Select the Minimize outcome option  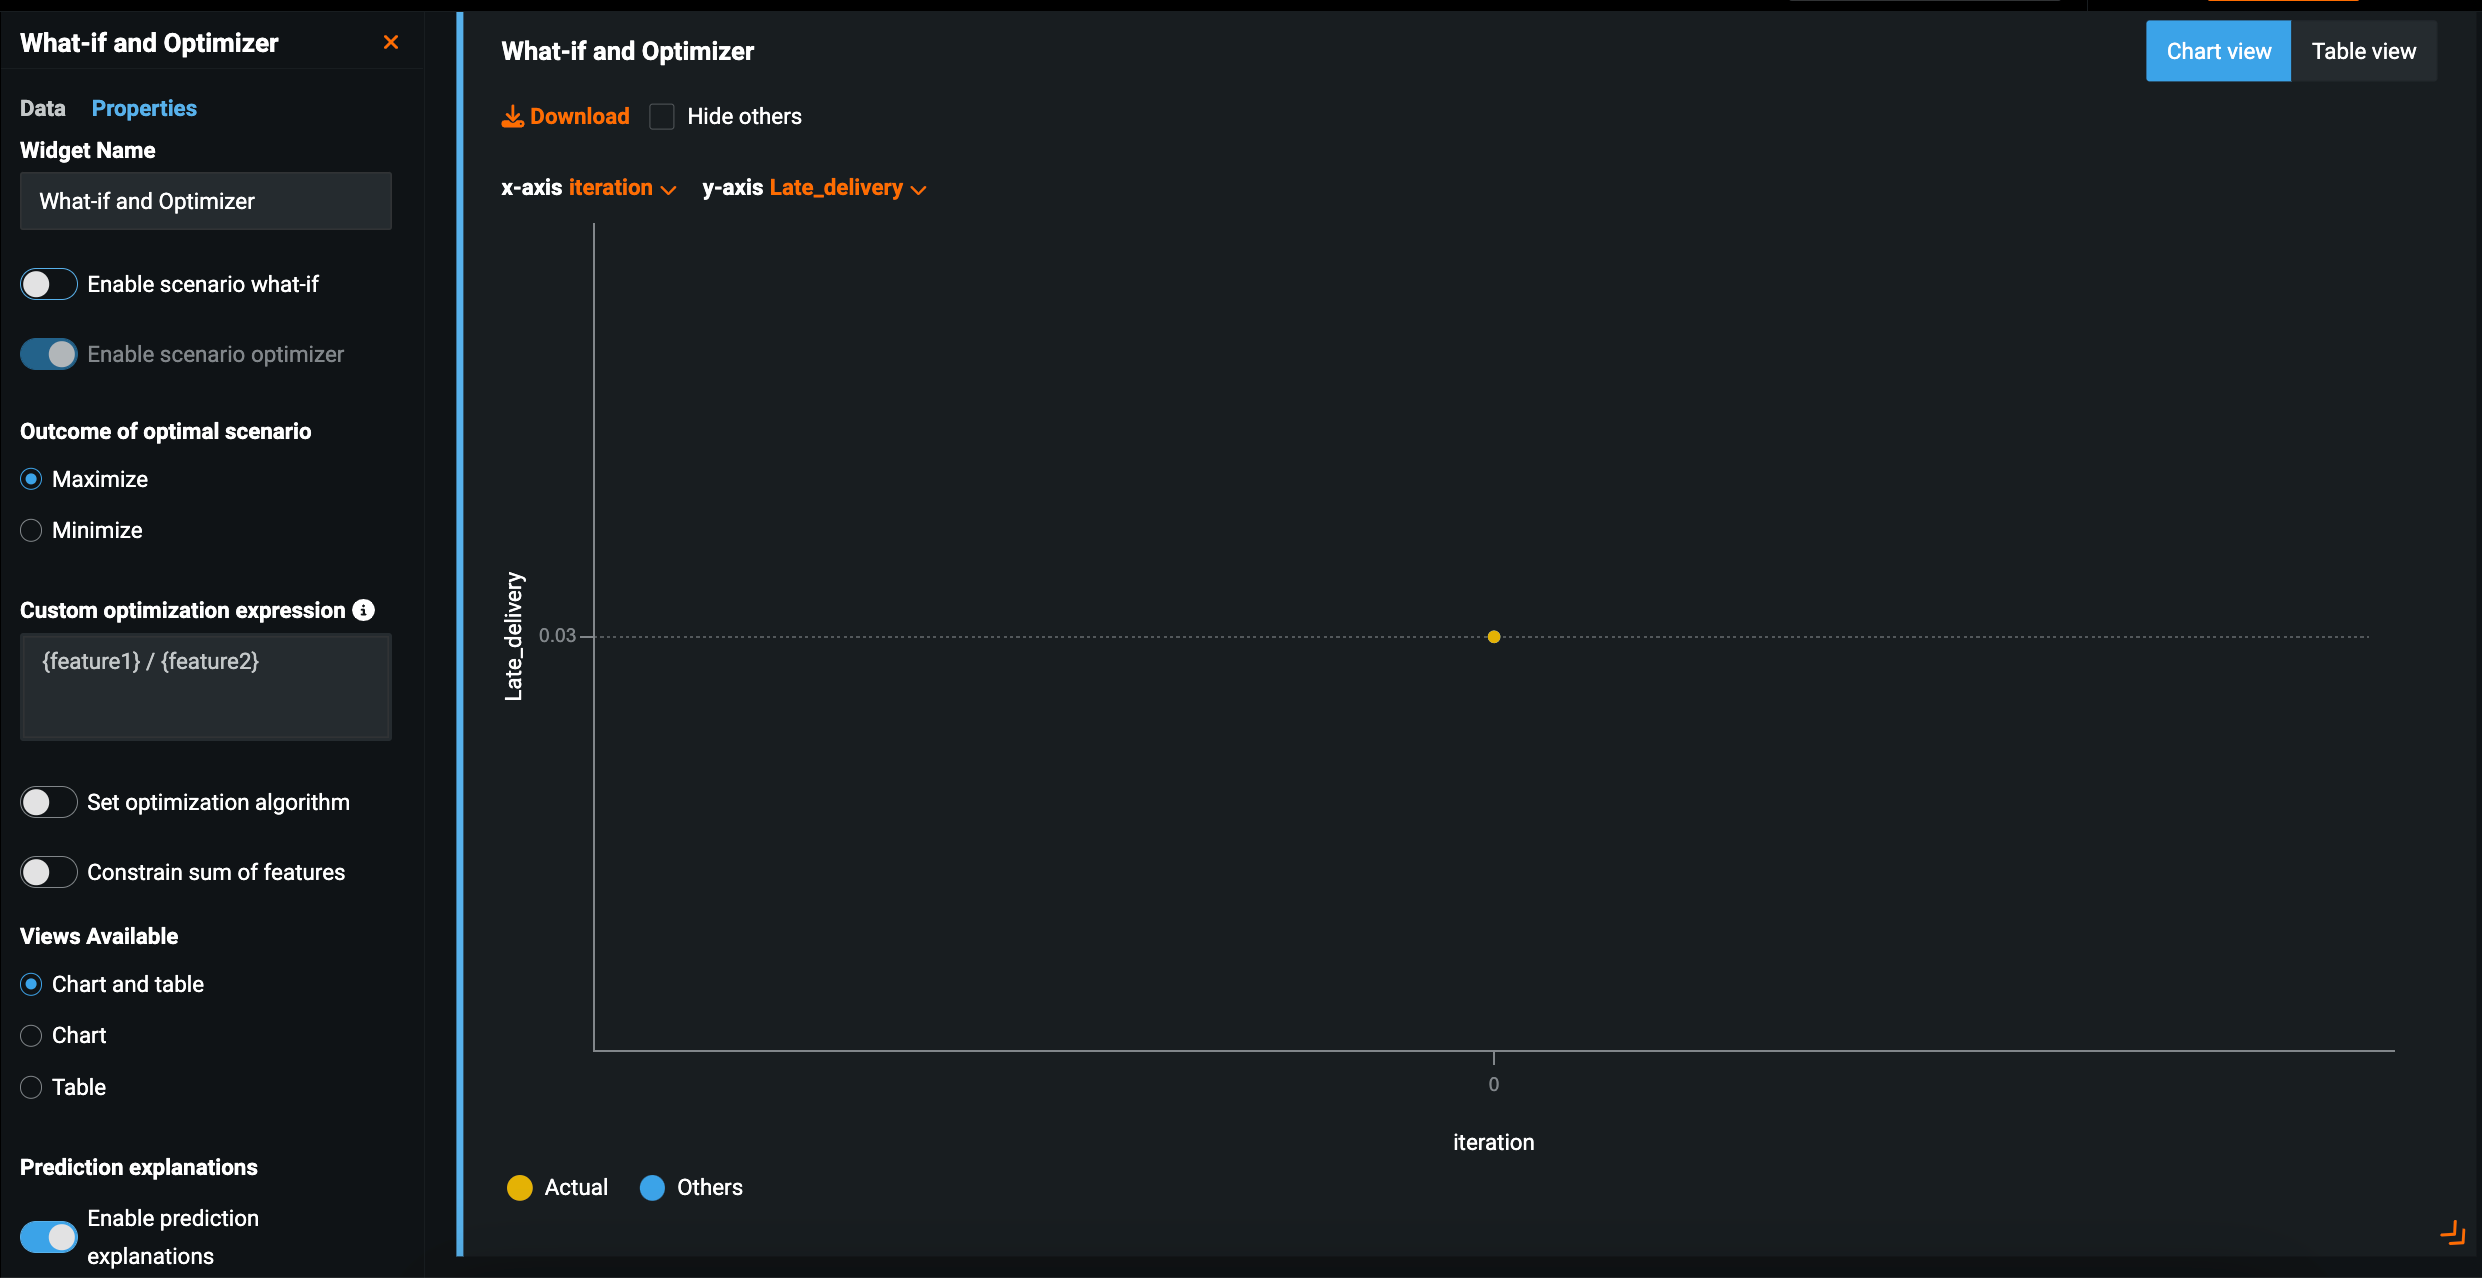[x=32, y=530]
